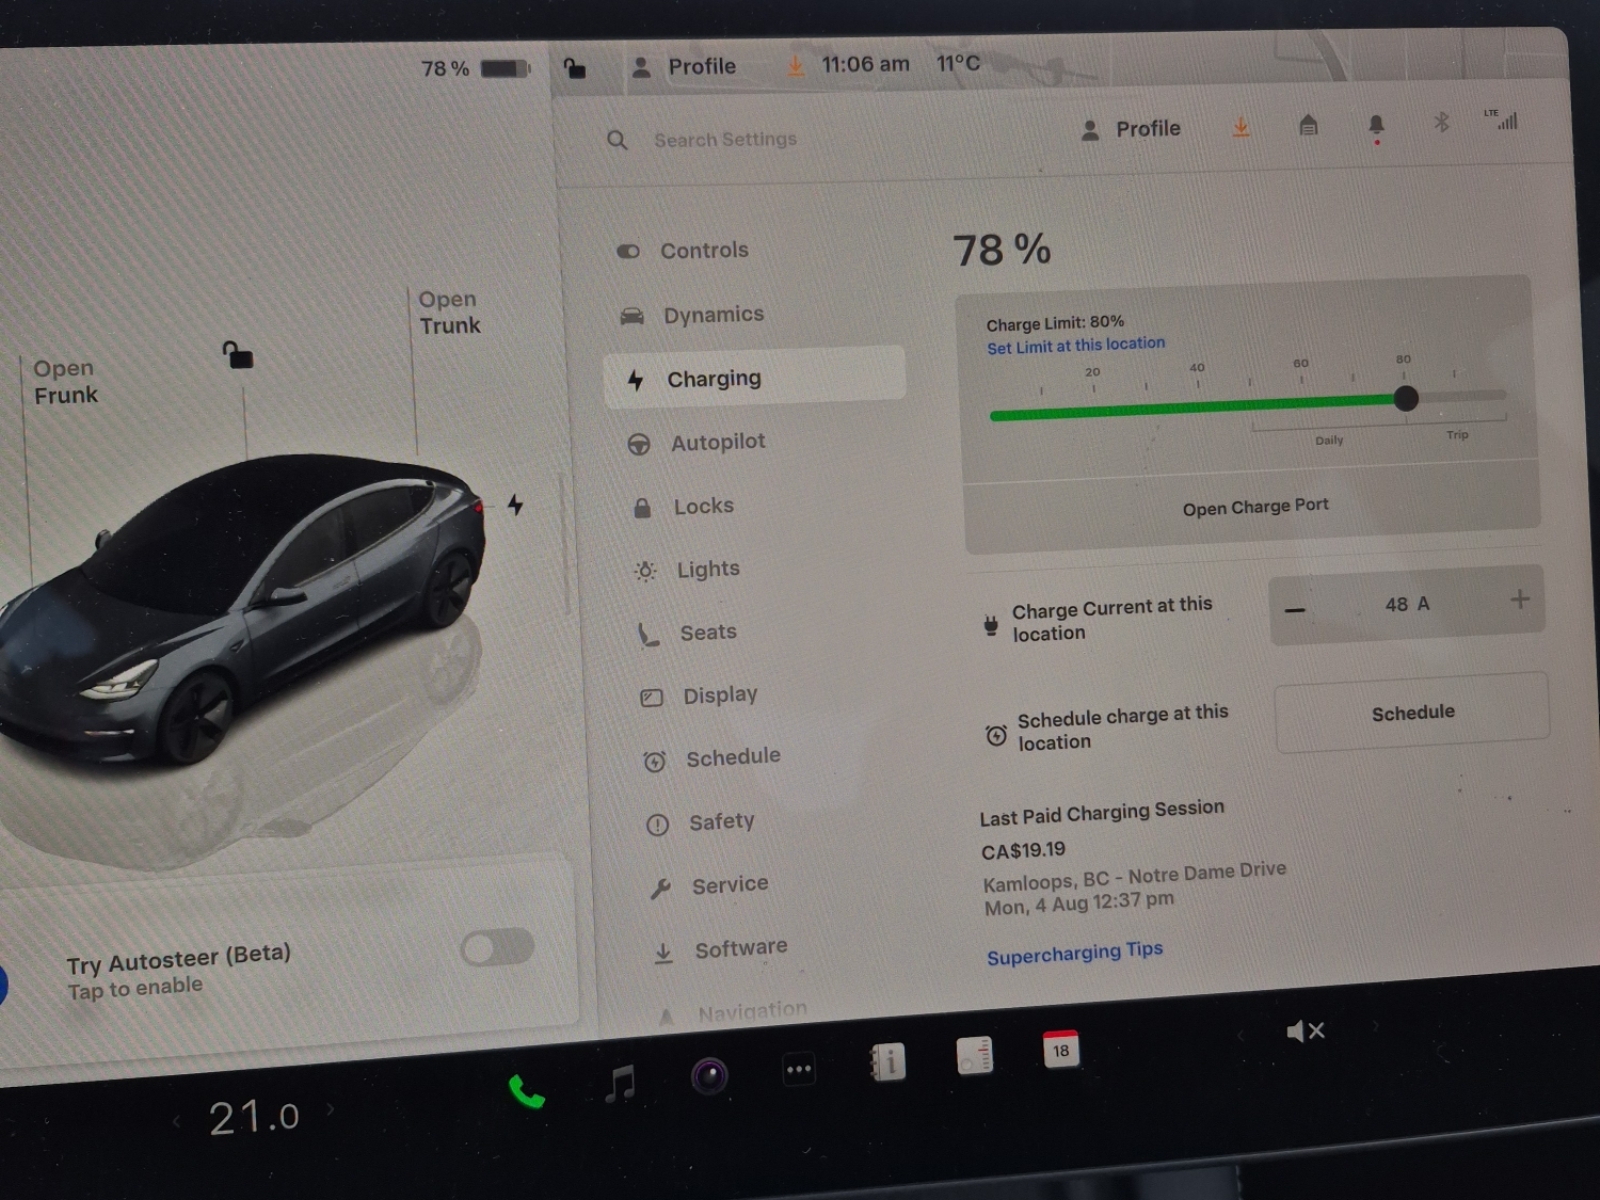Increase charge current with plus button
The width and height of the screenshot is (1600, 1200).
pyautogui.click(x=1519, y=599)
